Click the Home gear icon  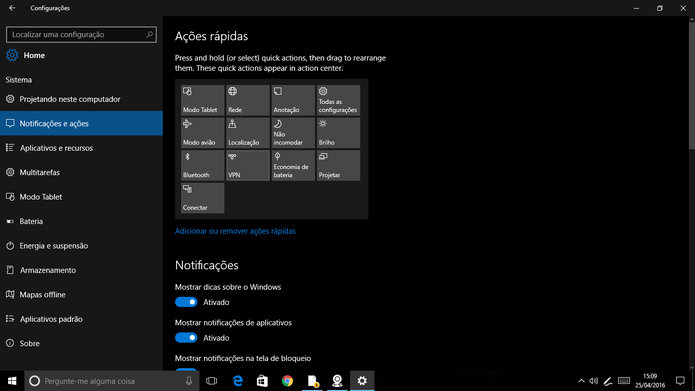pos(12,55)
